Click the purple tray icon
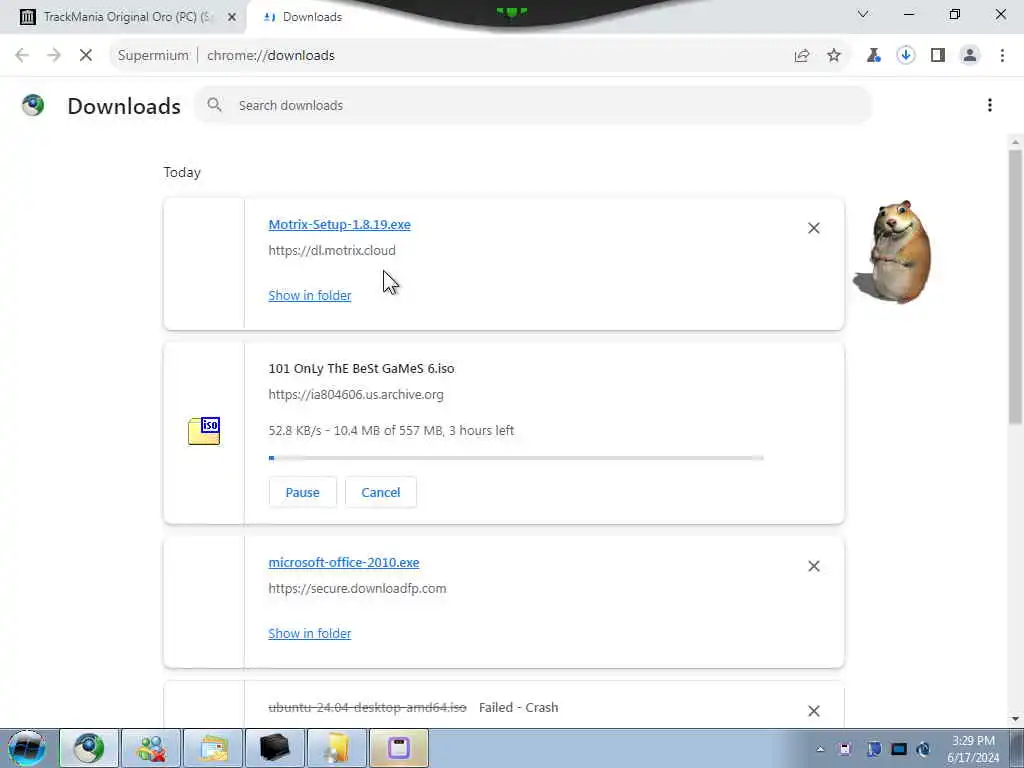Image resolution: width=1024 pixels, height=768 pixels. coord(845,749)
